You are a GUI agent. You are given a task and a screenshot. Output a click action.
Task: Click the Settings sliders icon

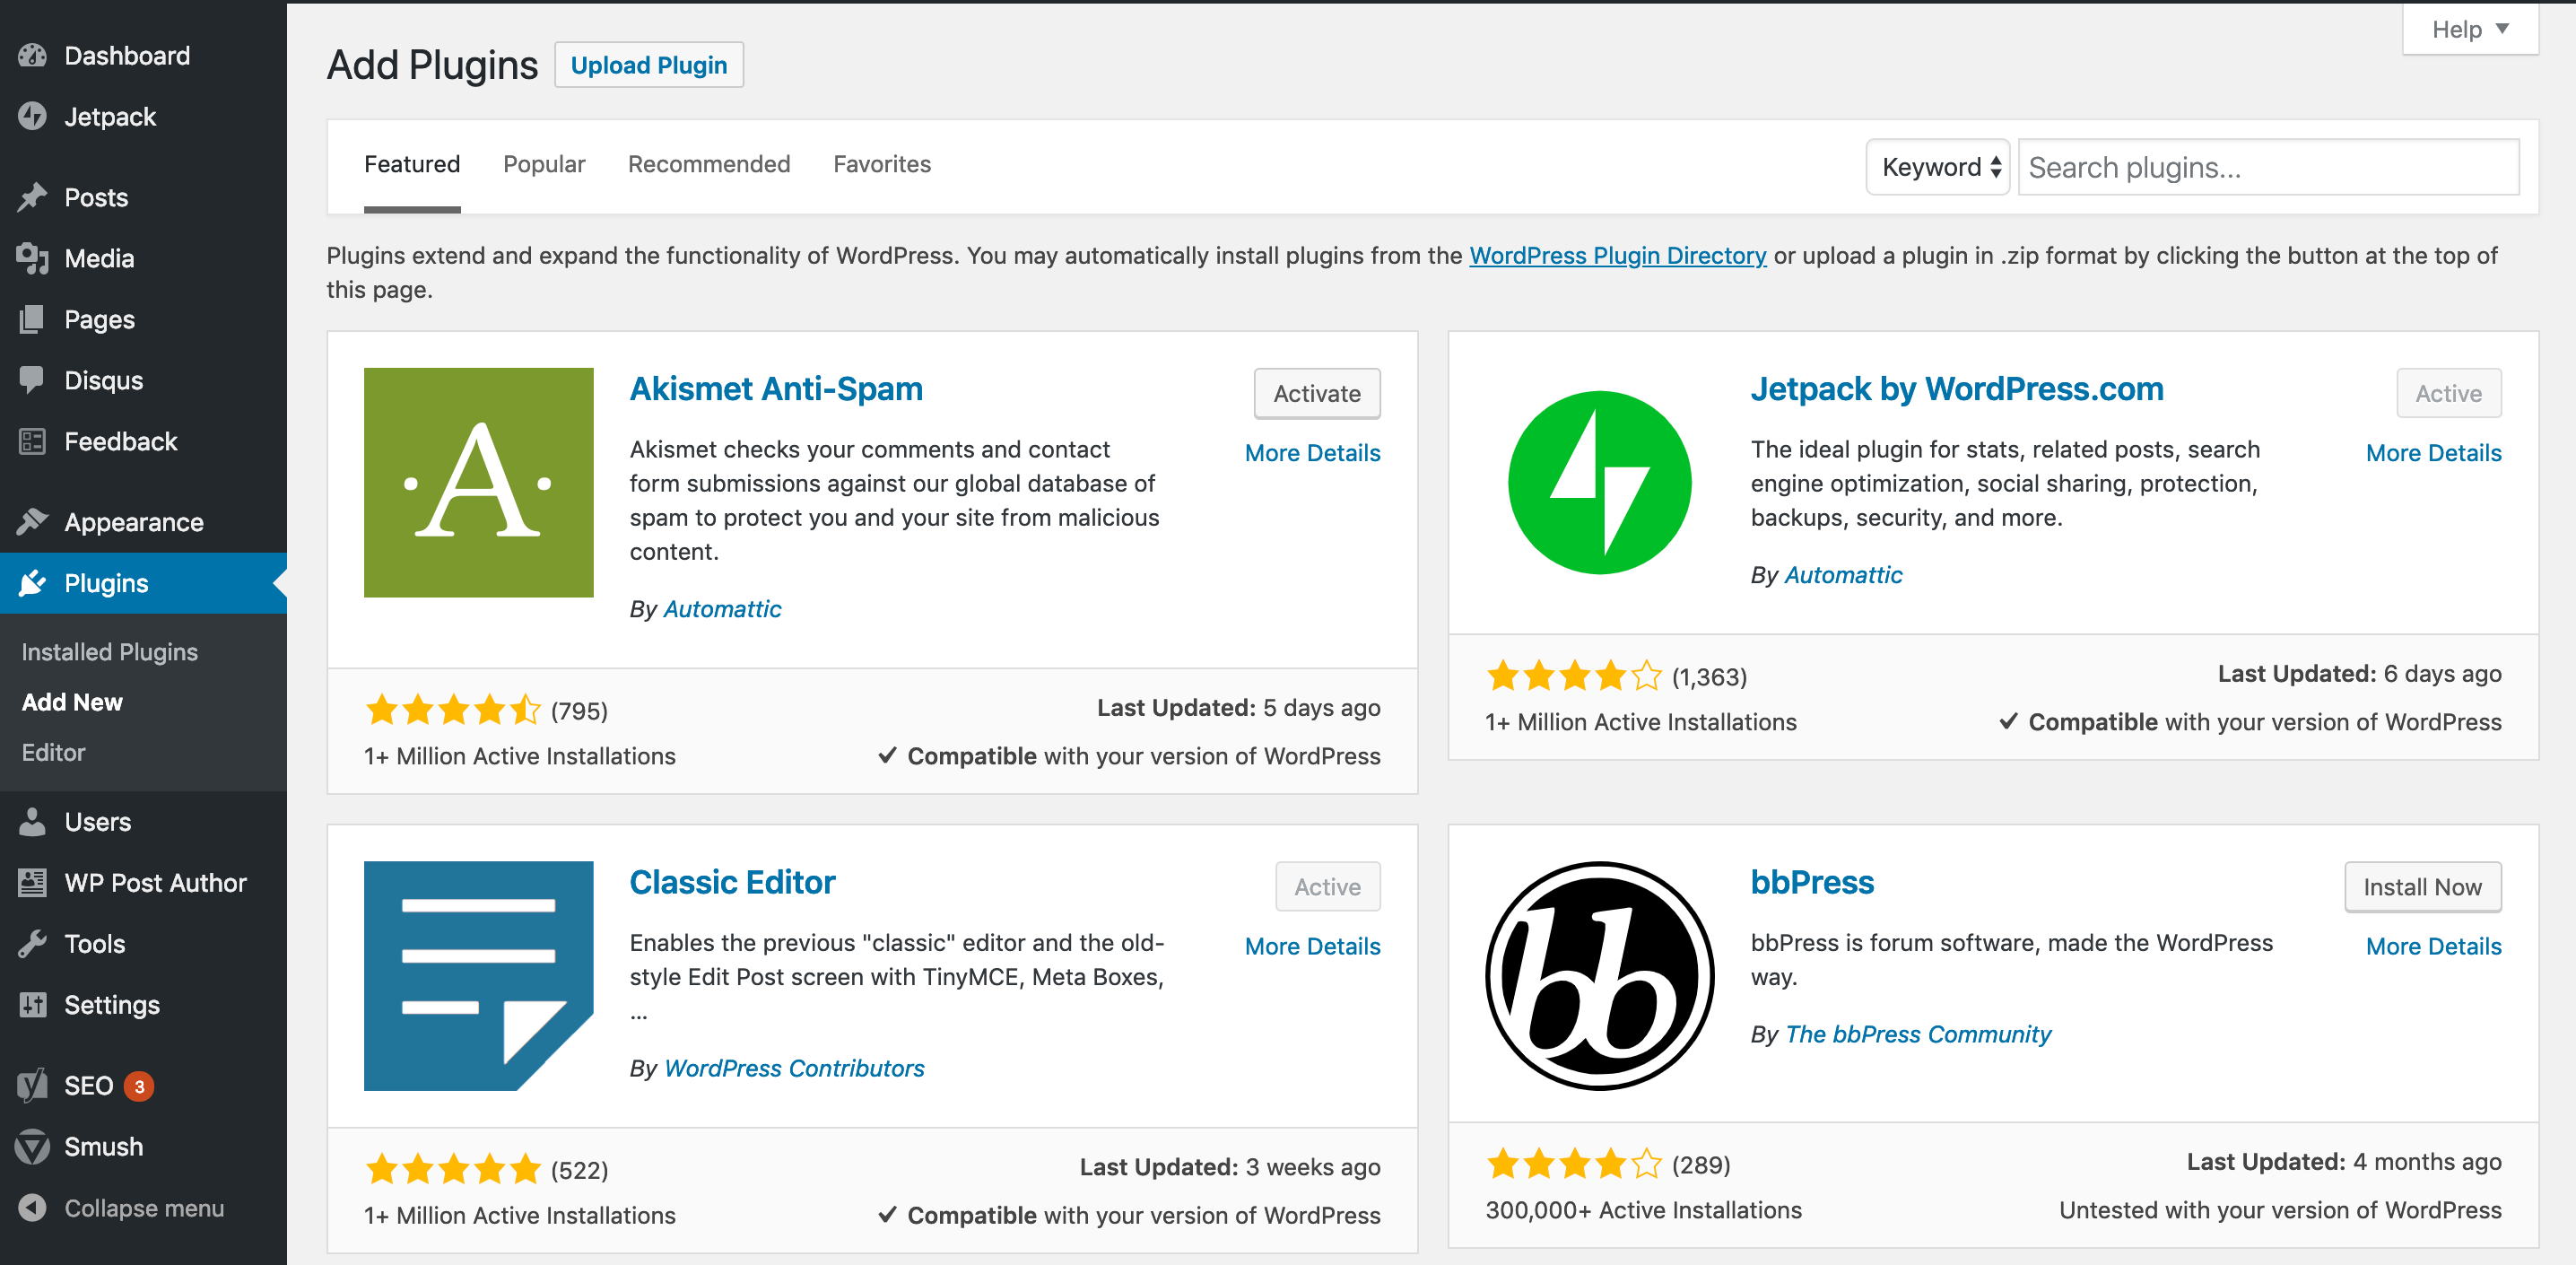tap(32, 1005)
